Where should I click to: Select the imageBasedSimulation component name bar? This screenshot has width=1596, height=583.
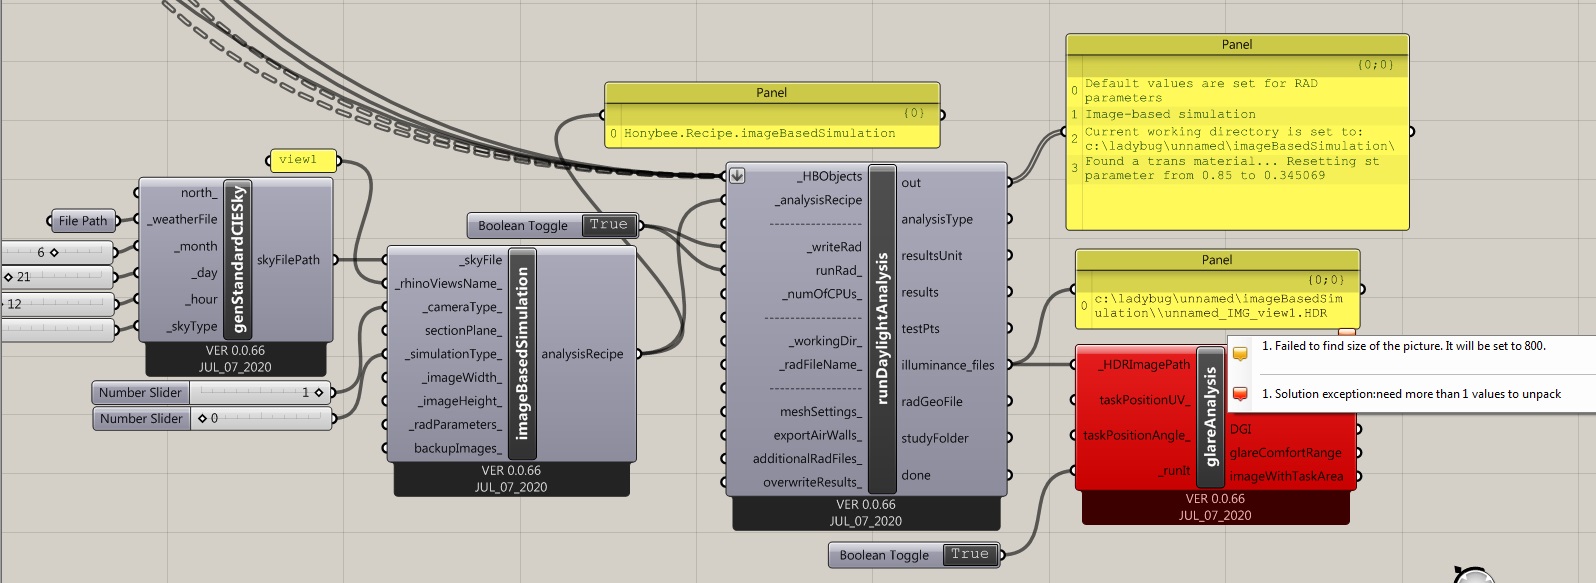(x=521, y=354)
